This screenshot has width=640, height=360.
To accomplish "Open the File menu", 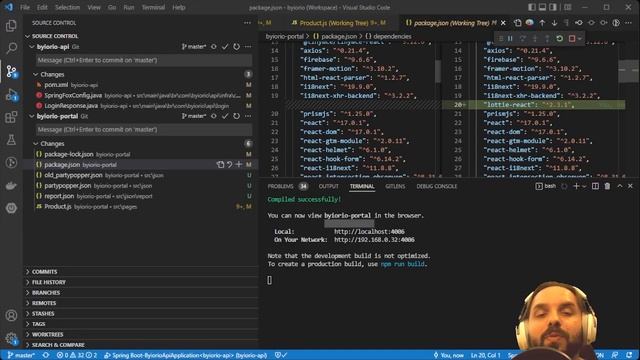I will coord(25,7).
